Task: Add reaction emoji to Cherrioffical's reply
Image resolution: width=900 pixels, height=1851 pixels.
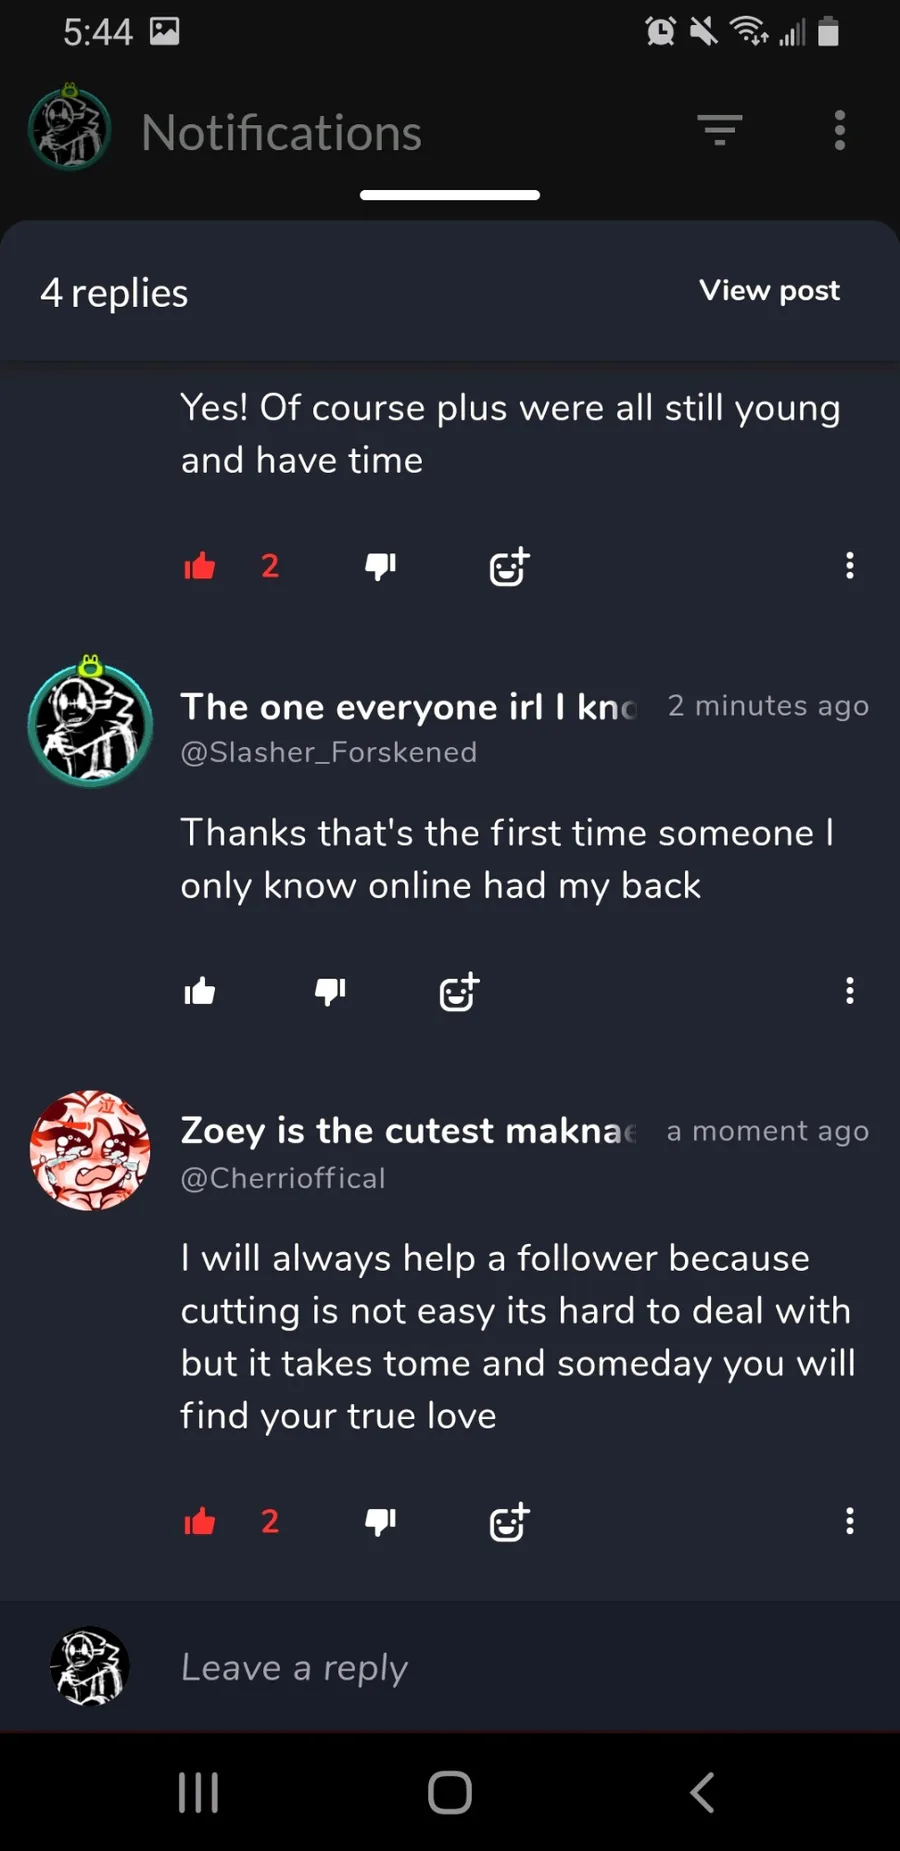Action: coord(509,1522)
